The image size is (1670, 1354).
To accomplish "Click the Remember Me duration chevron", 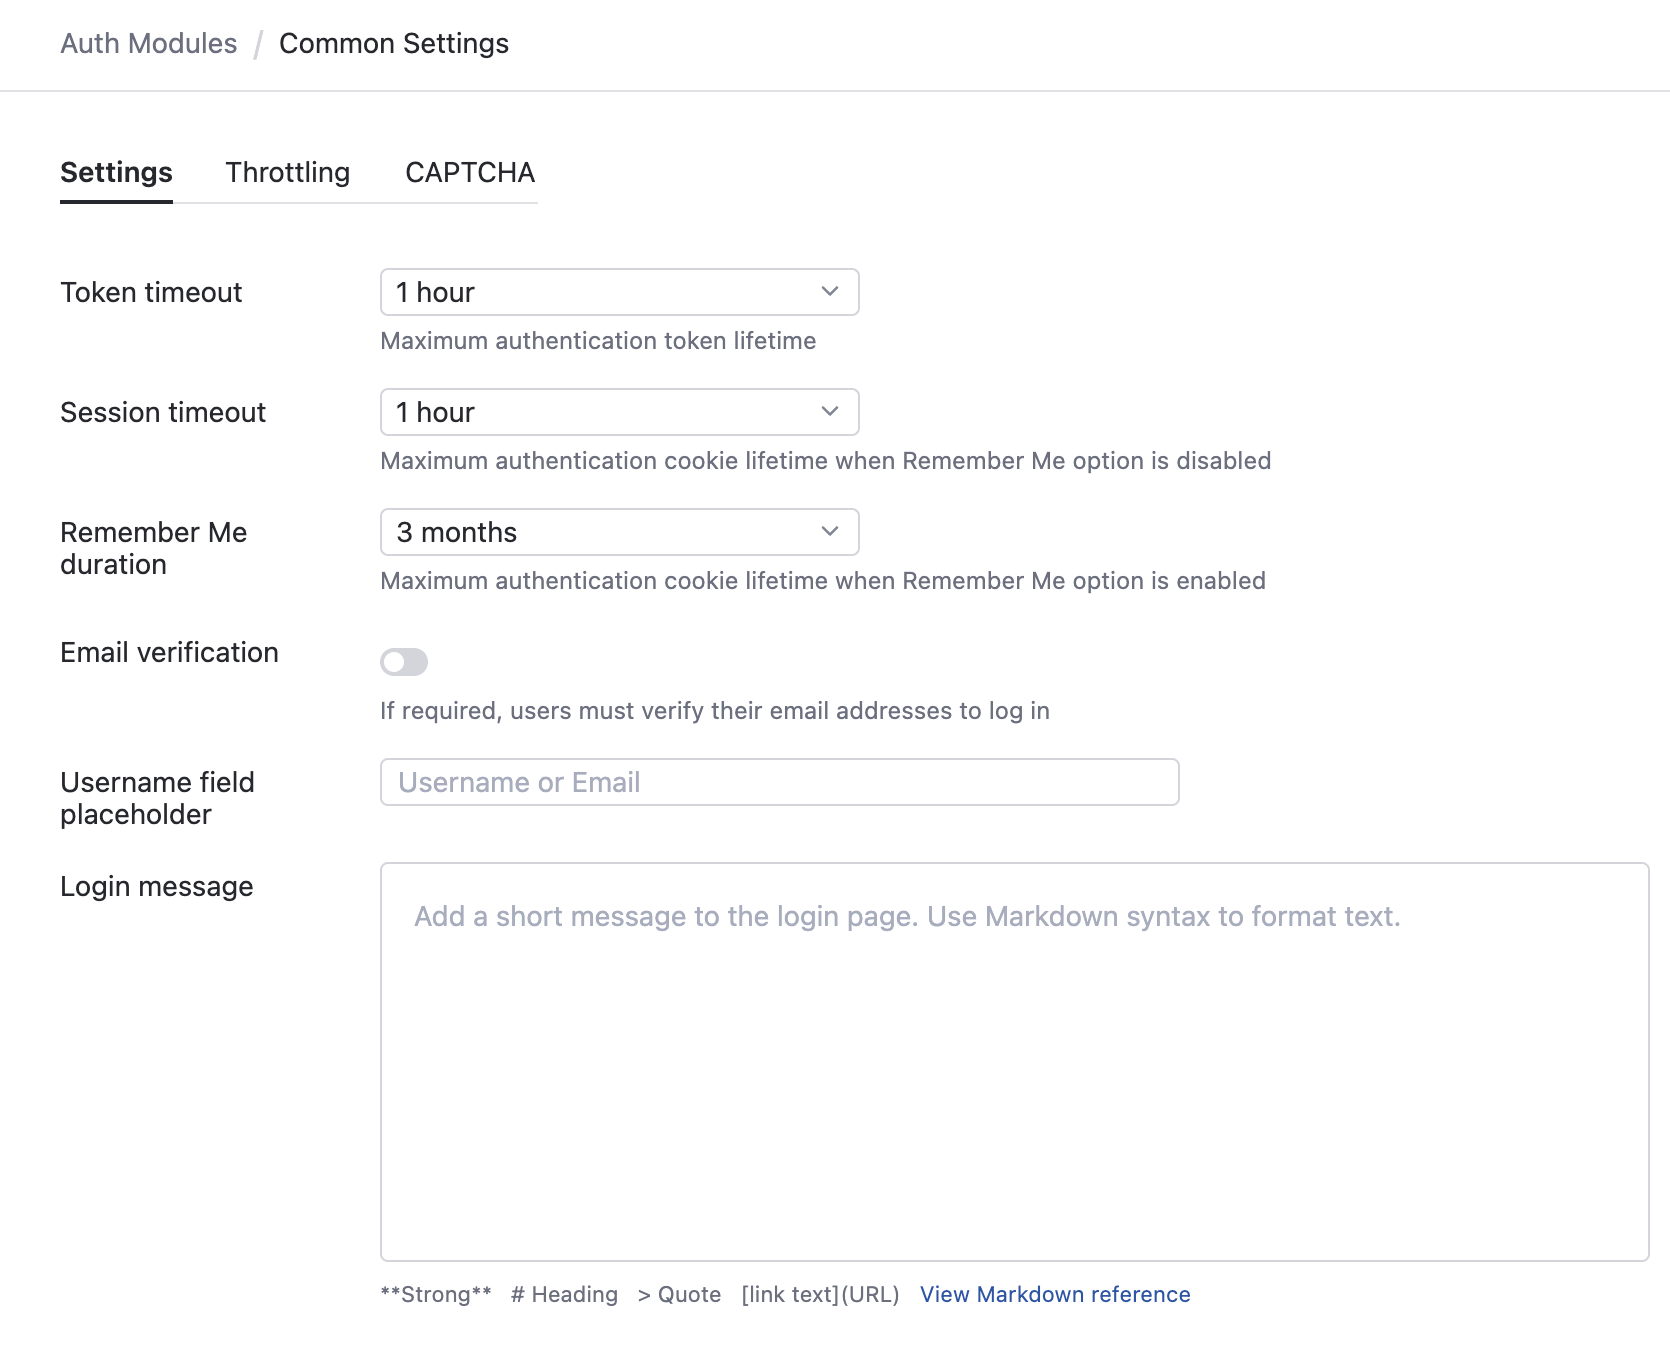I will pos(828,532).
